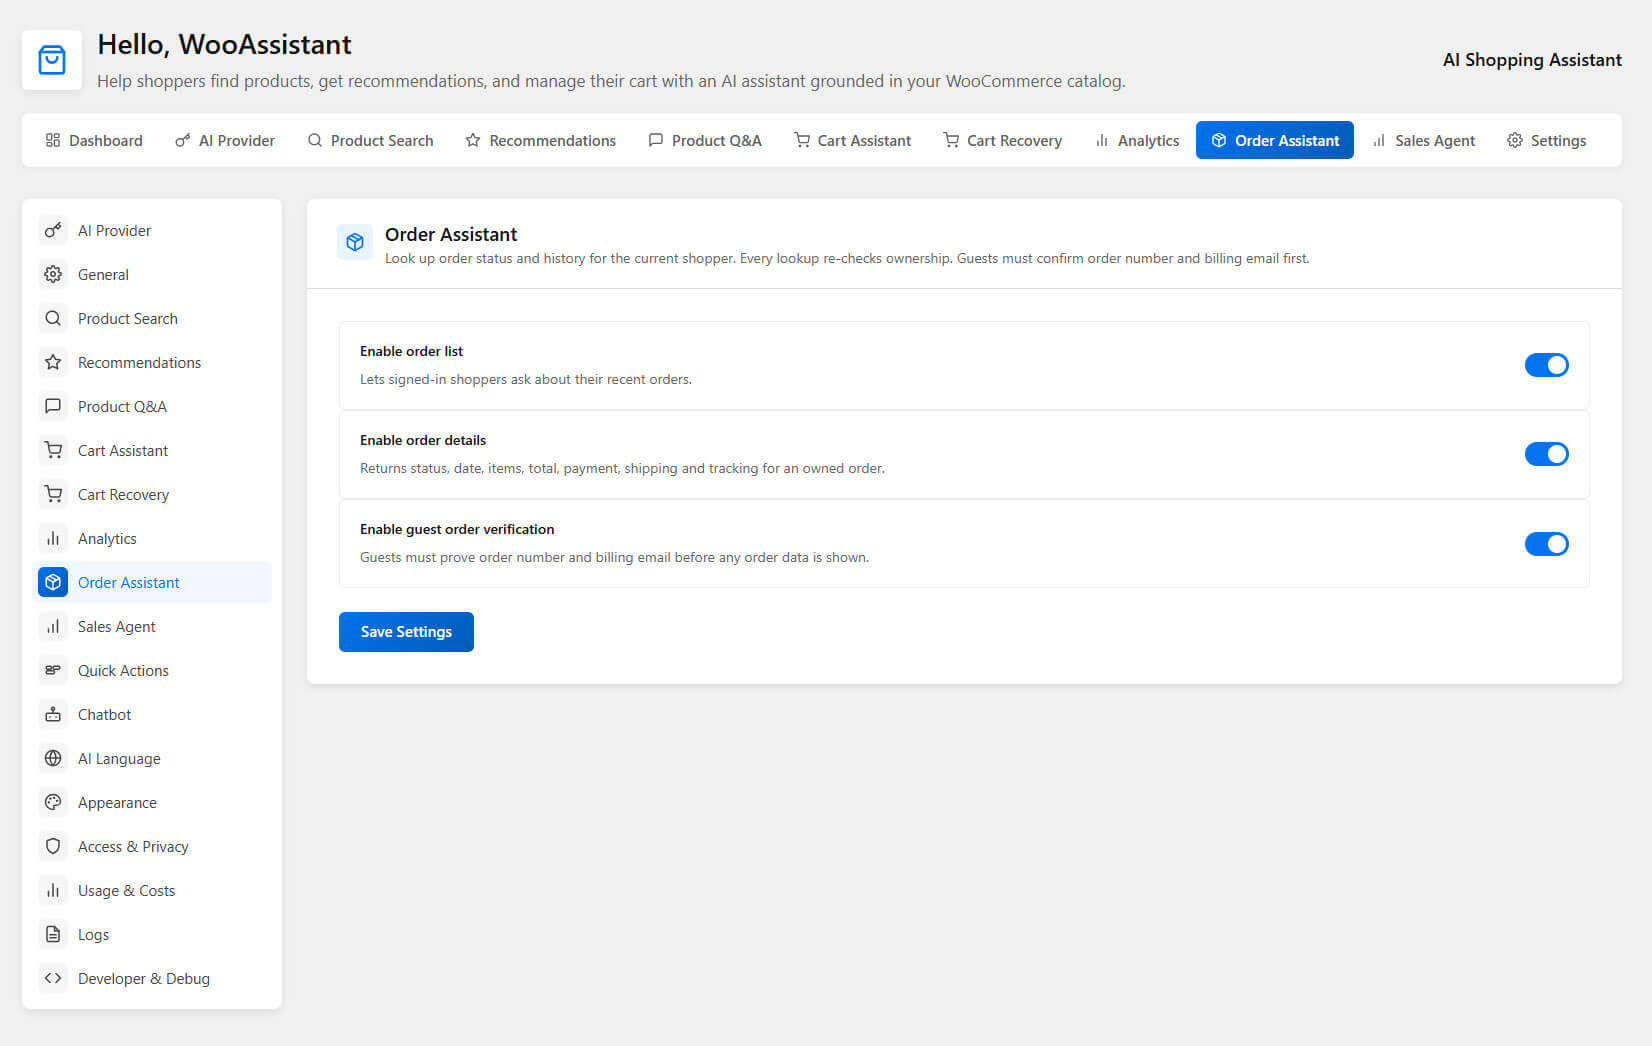Click the gear icon beside General in sidebar

pyautogui.click(x=53, y=274)
